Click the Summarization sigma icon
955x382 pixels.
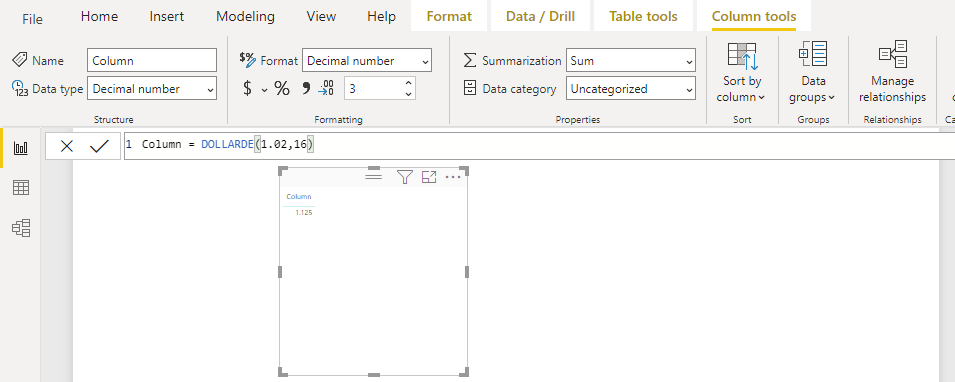[x=470, y=60]
